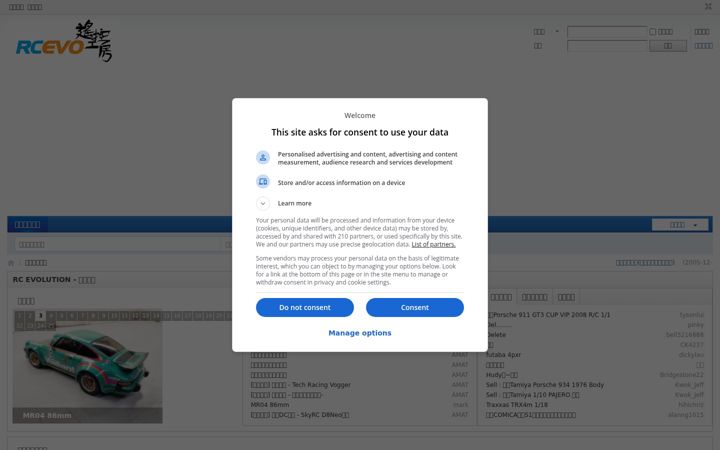Screen dimensions: 720x450
Task: Expand the Learn more chevron
Action: pyautogui.click(x=263, y=203)
